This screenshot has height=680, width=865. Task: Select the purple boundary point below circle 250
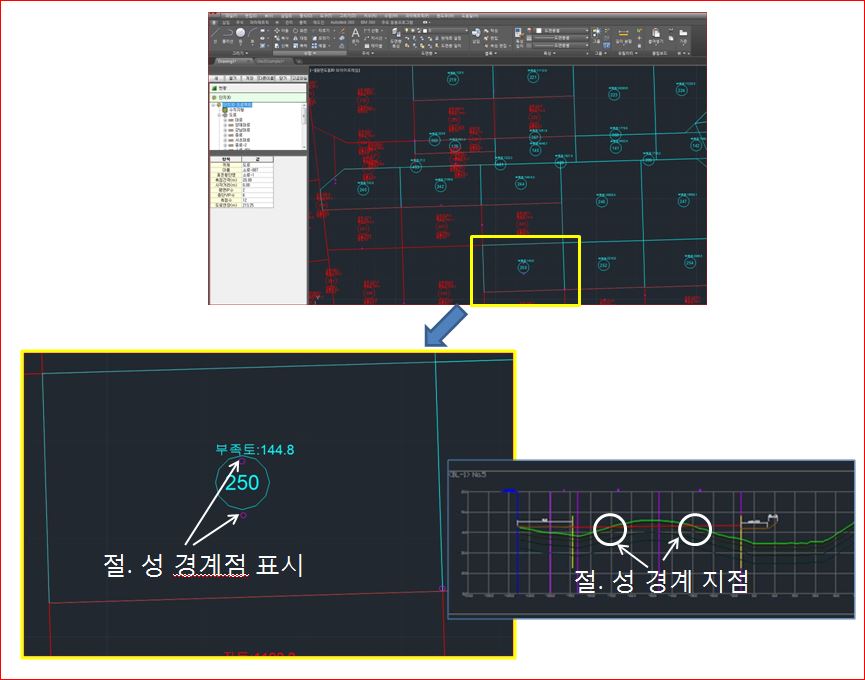pos(243,516)
